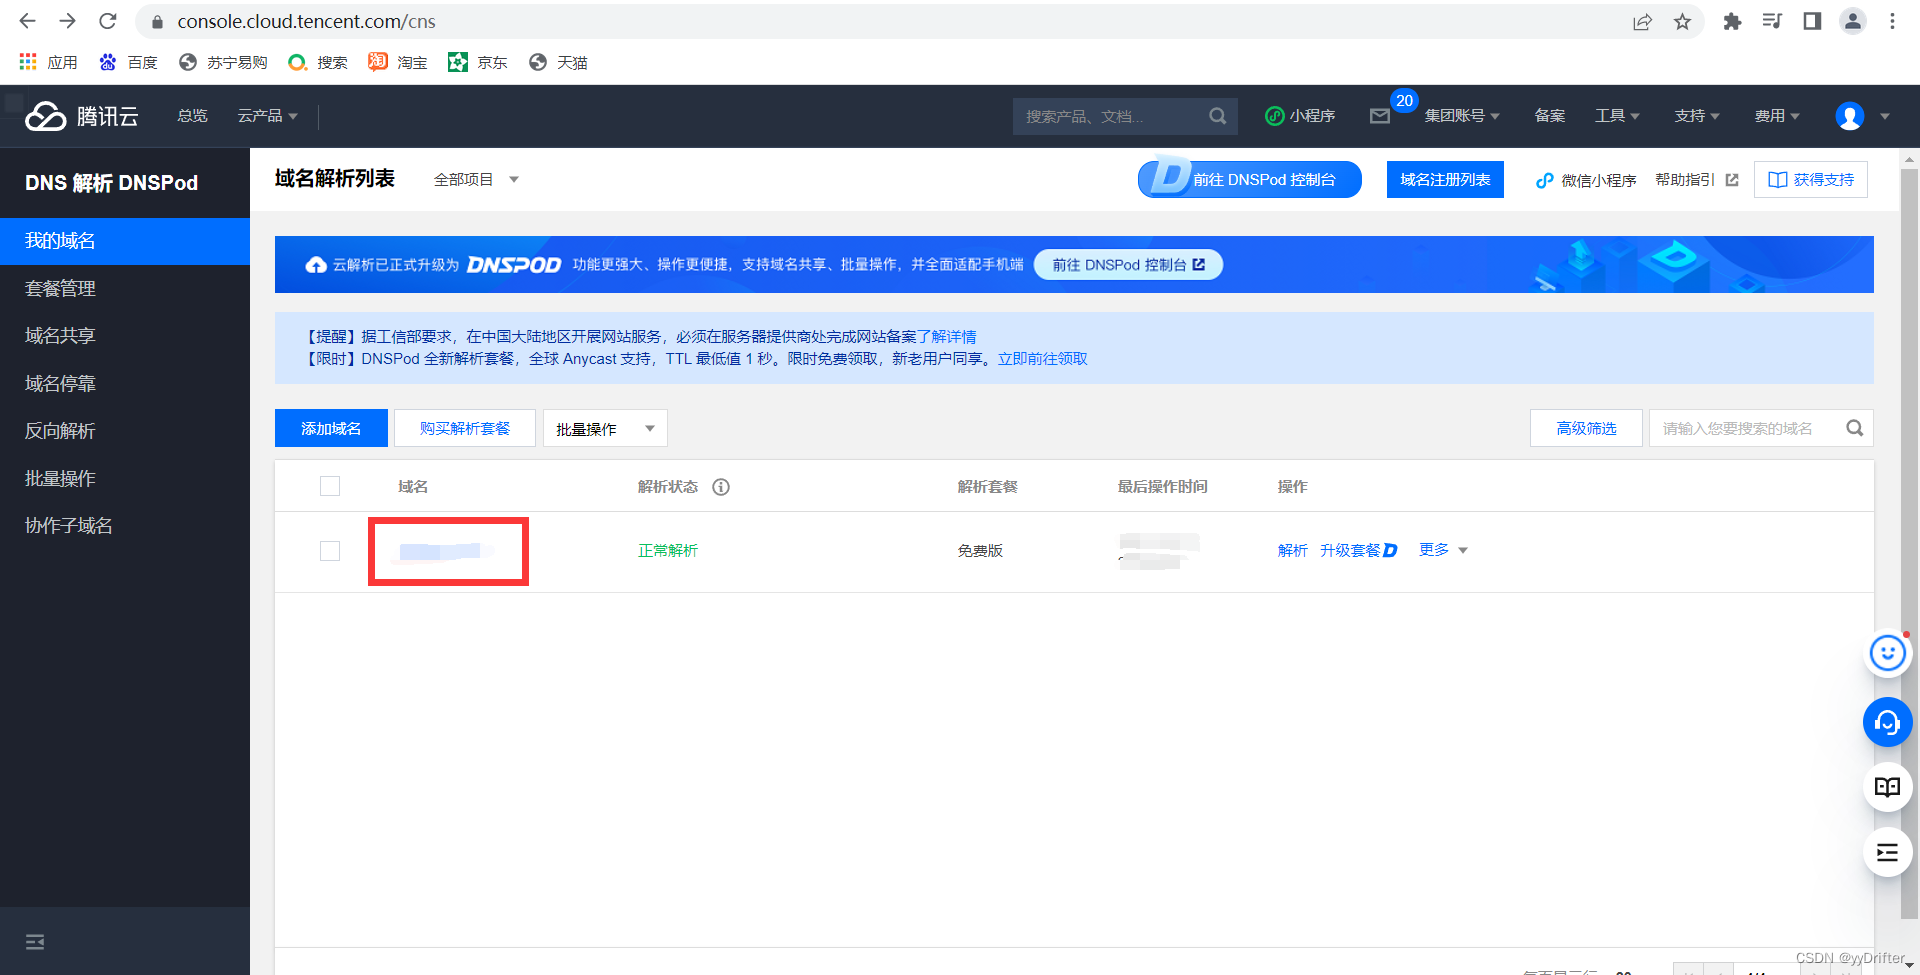Viewport: 1920px width, 975px height.
Task: Click the 添加域名 button
Action: pyautogui.click(x=331, y=429)
